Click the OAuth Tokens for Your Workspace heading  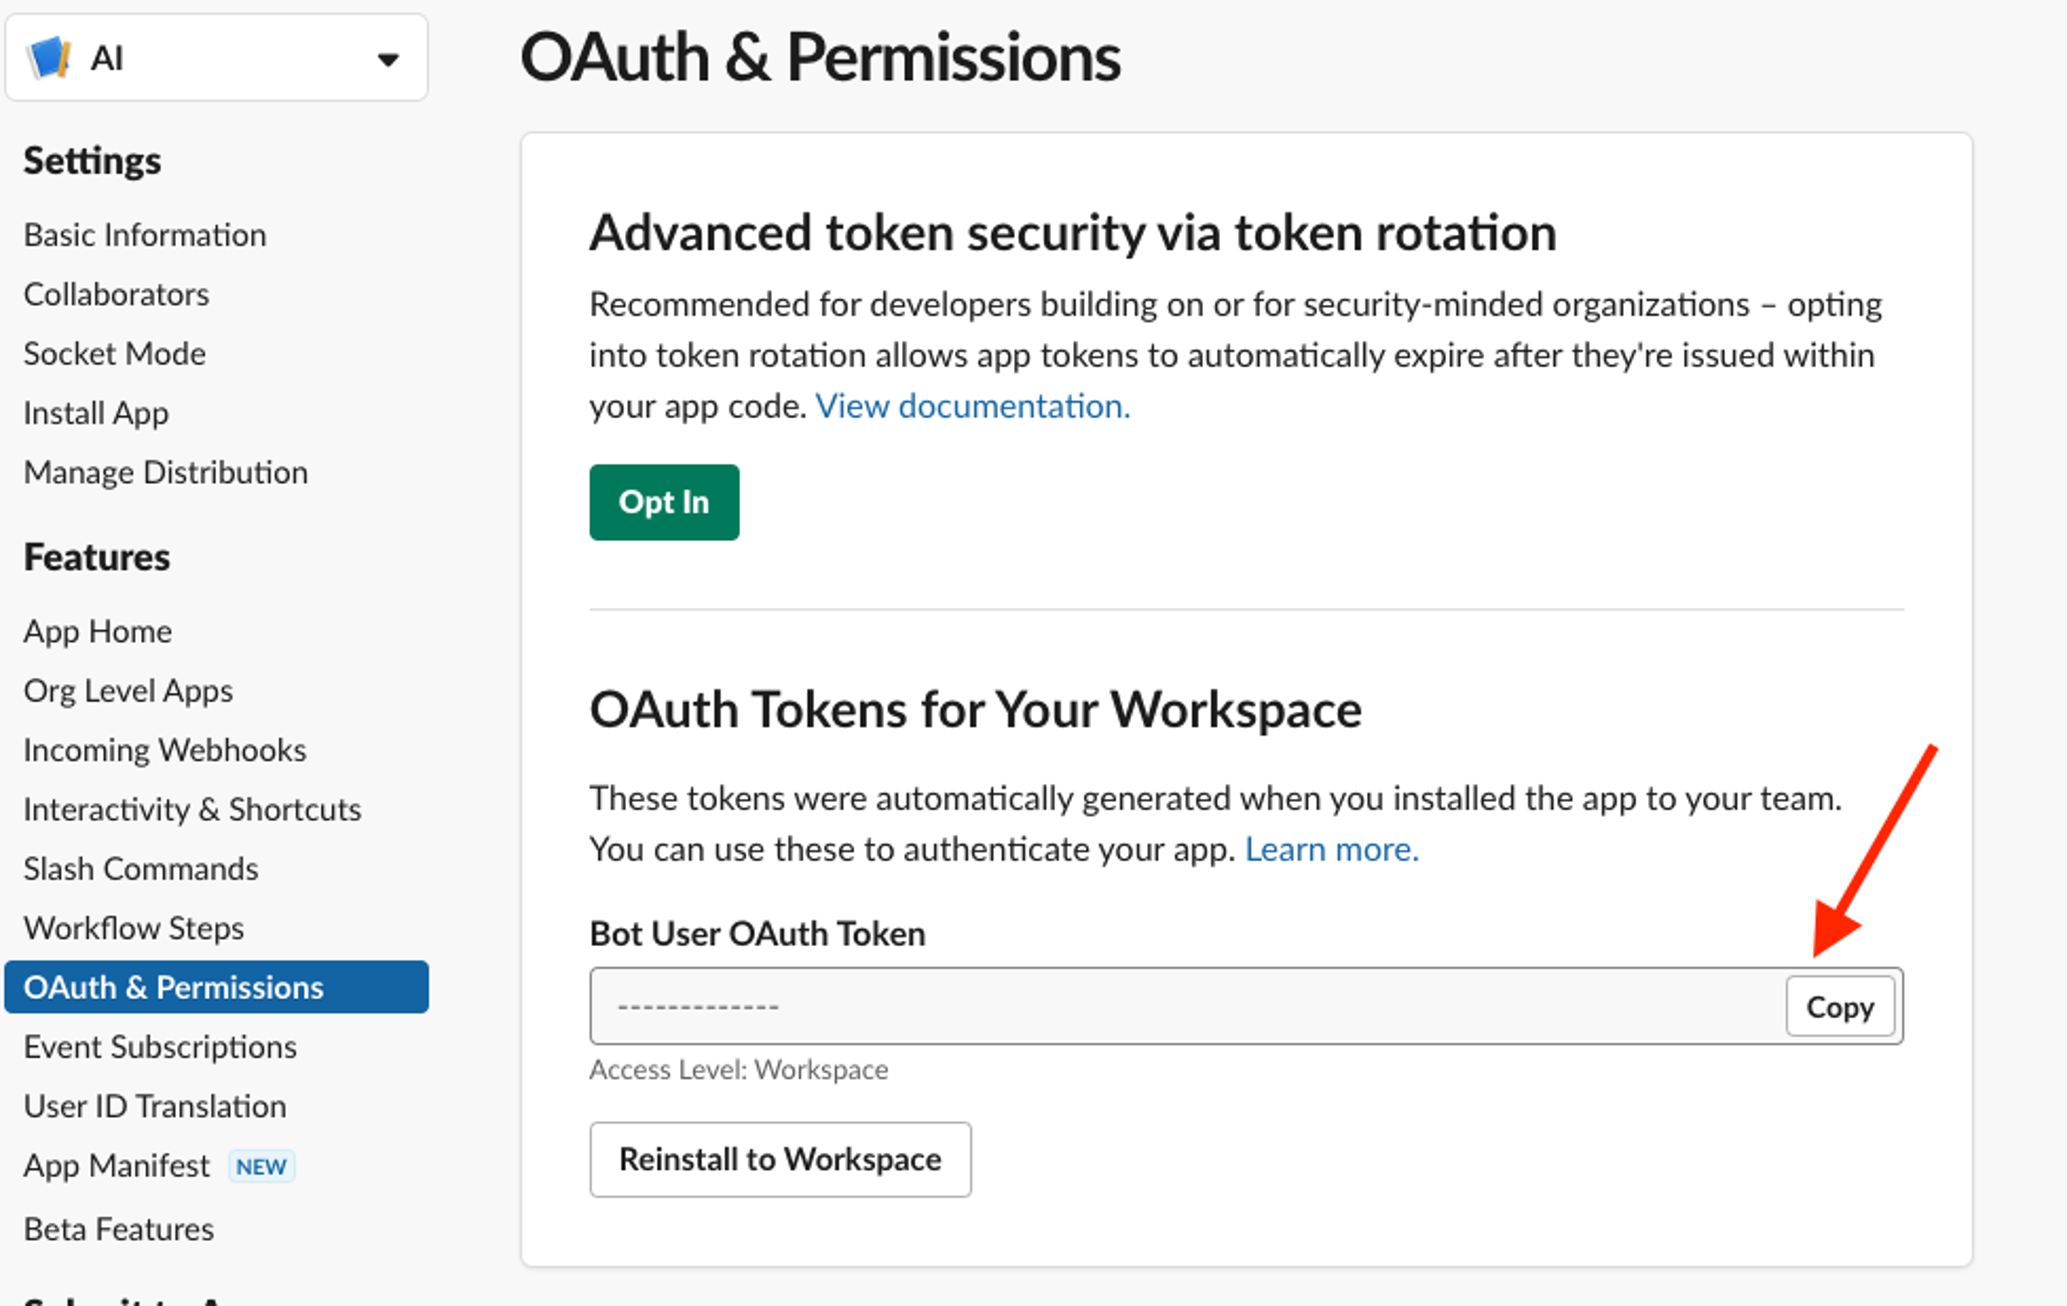(x=976, y=710)
